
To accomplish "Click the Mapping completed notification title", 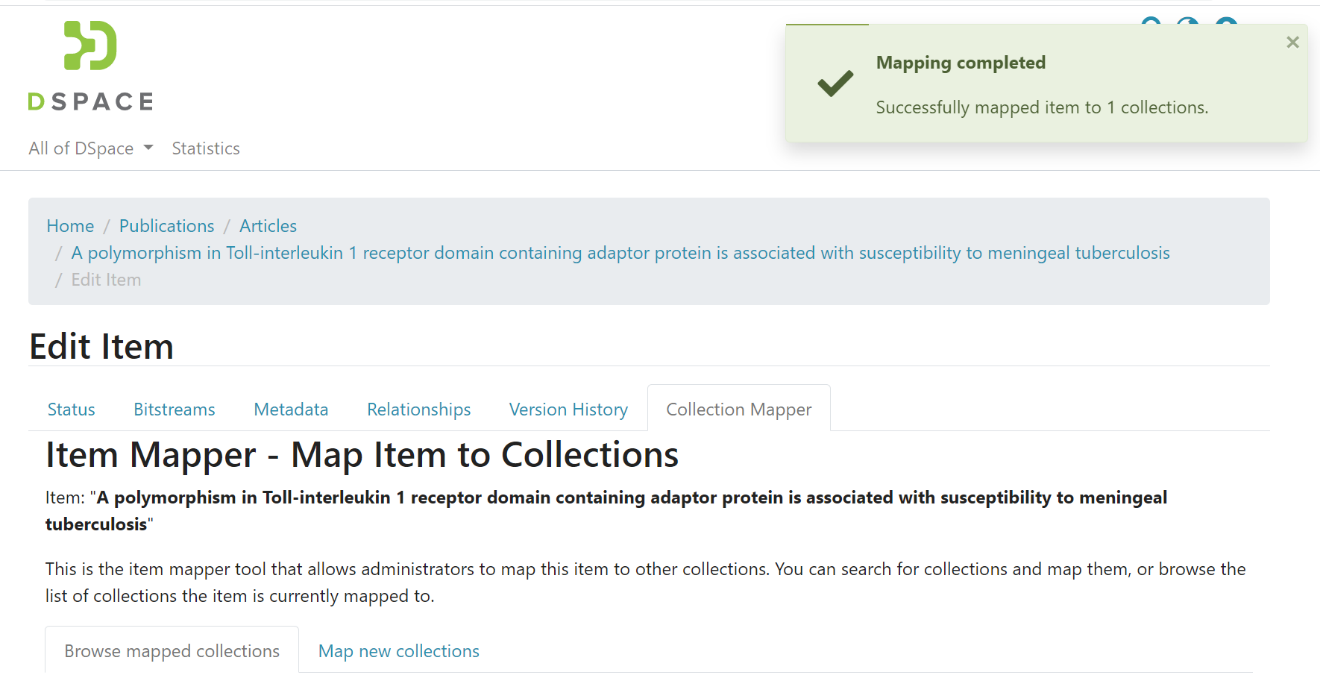I will 961,63.
